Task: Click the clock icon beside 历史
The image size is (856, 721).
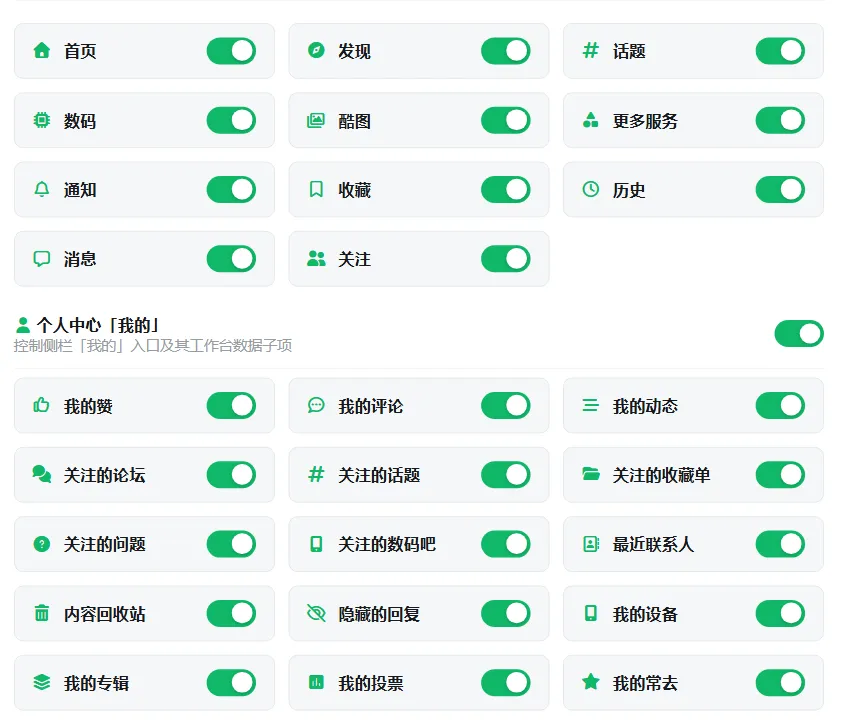Action: click(x=591, y=189)
